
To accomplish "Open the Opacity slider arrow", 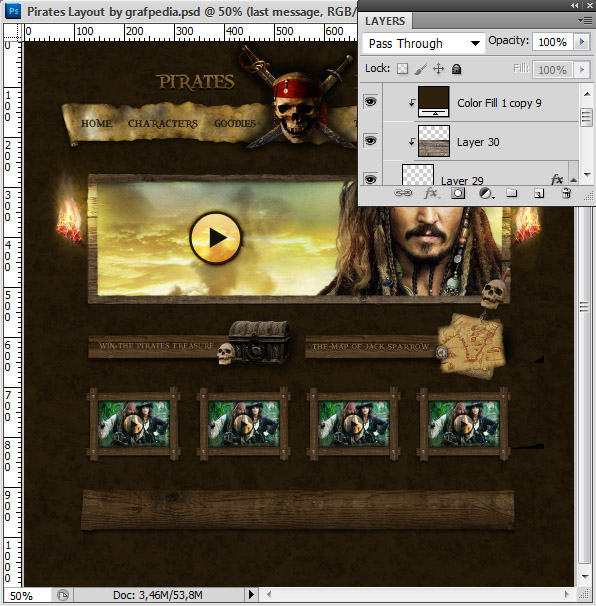I will 582,42.
